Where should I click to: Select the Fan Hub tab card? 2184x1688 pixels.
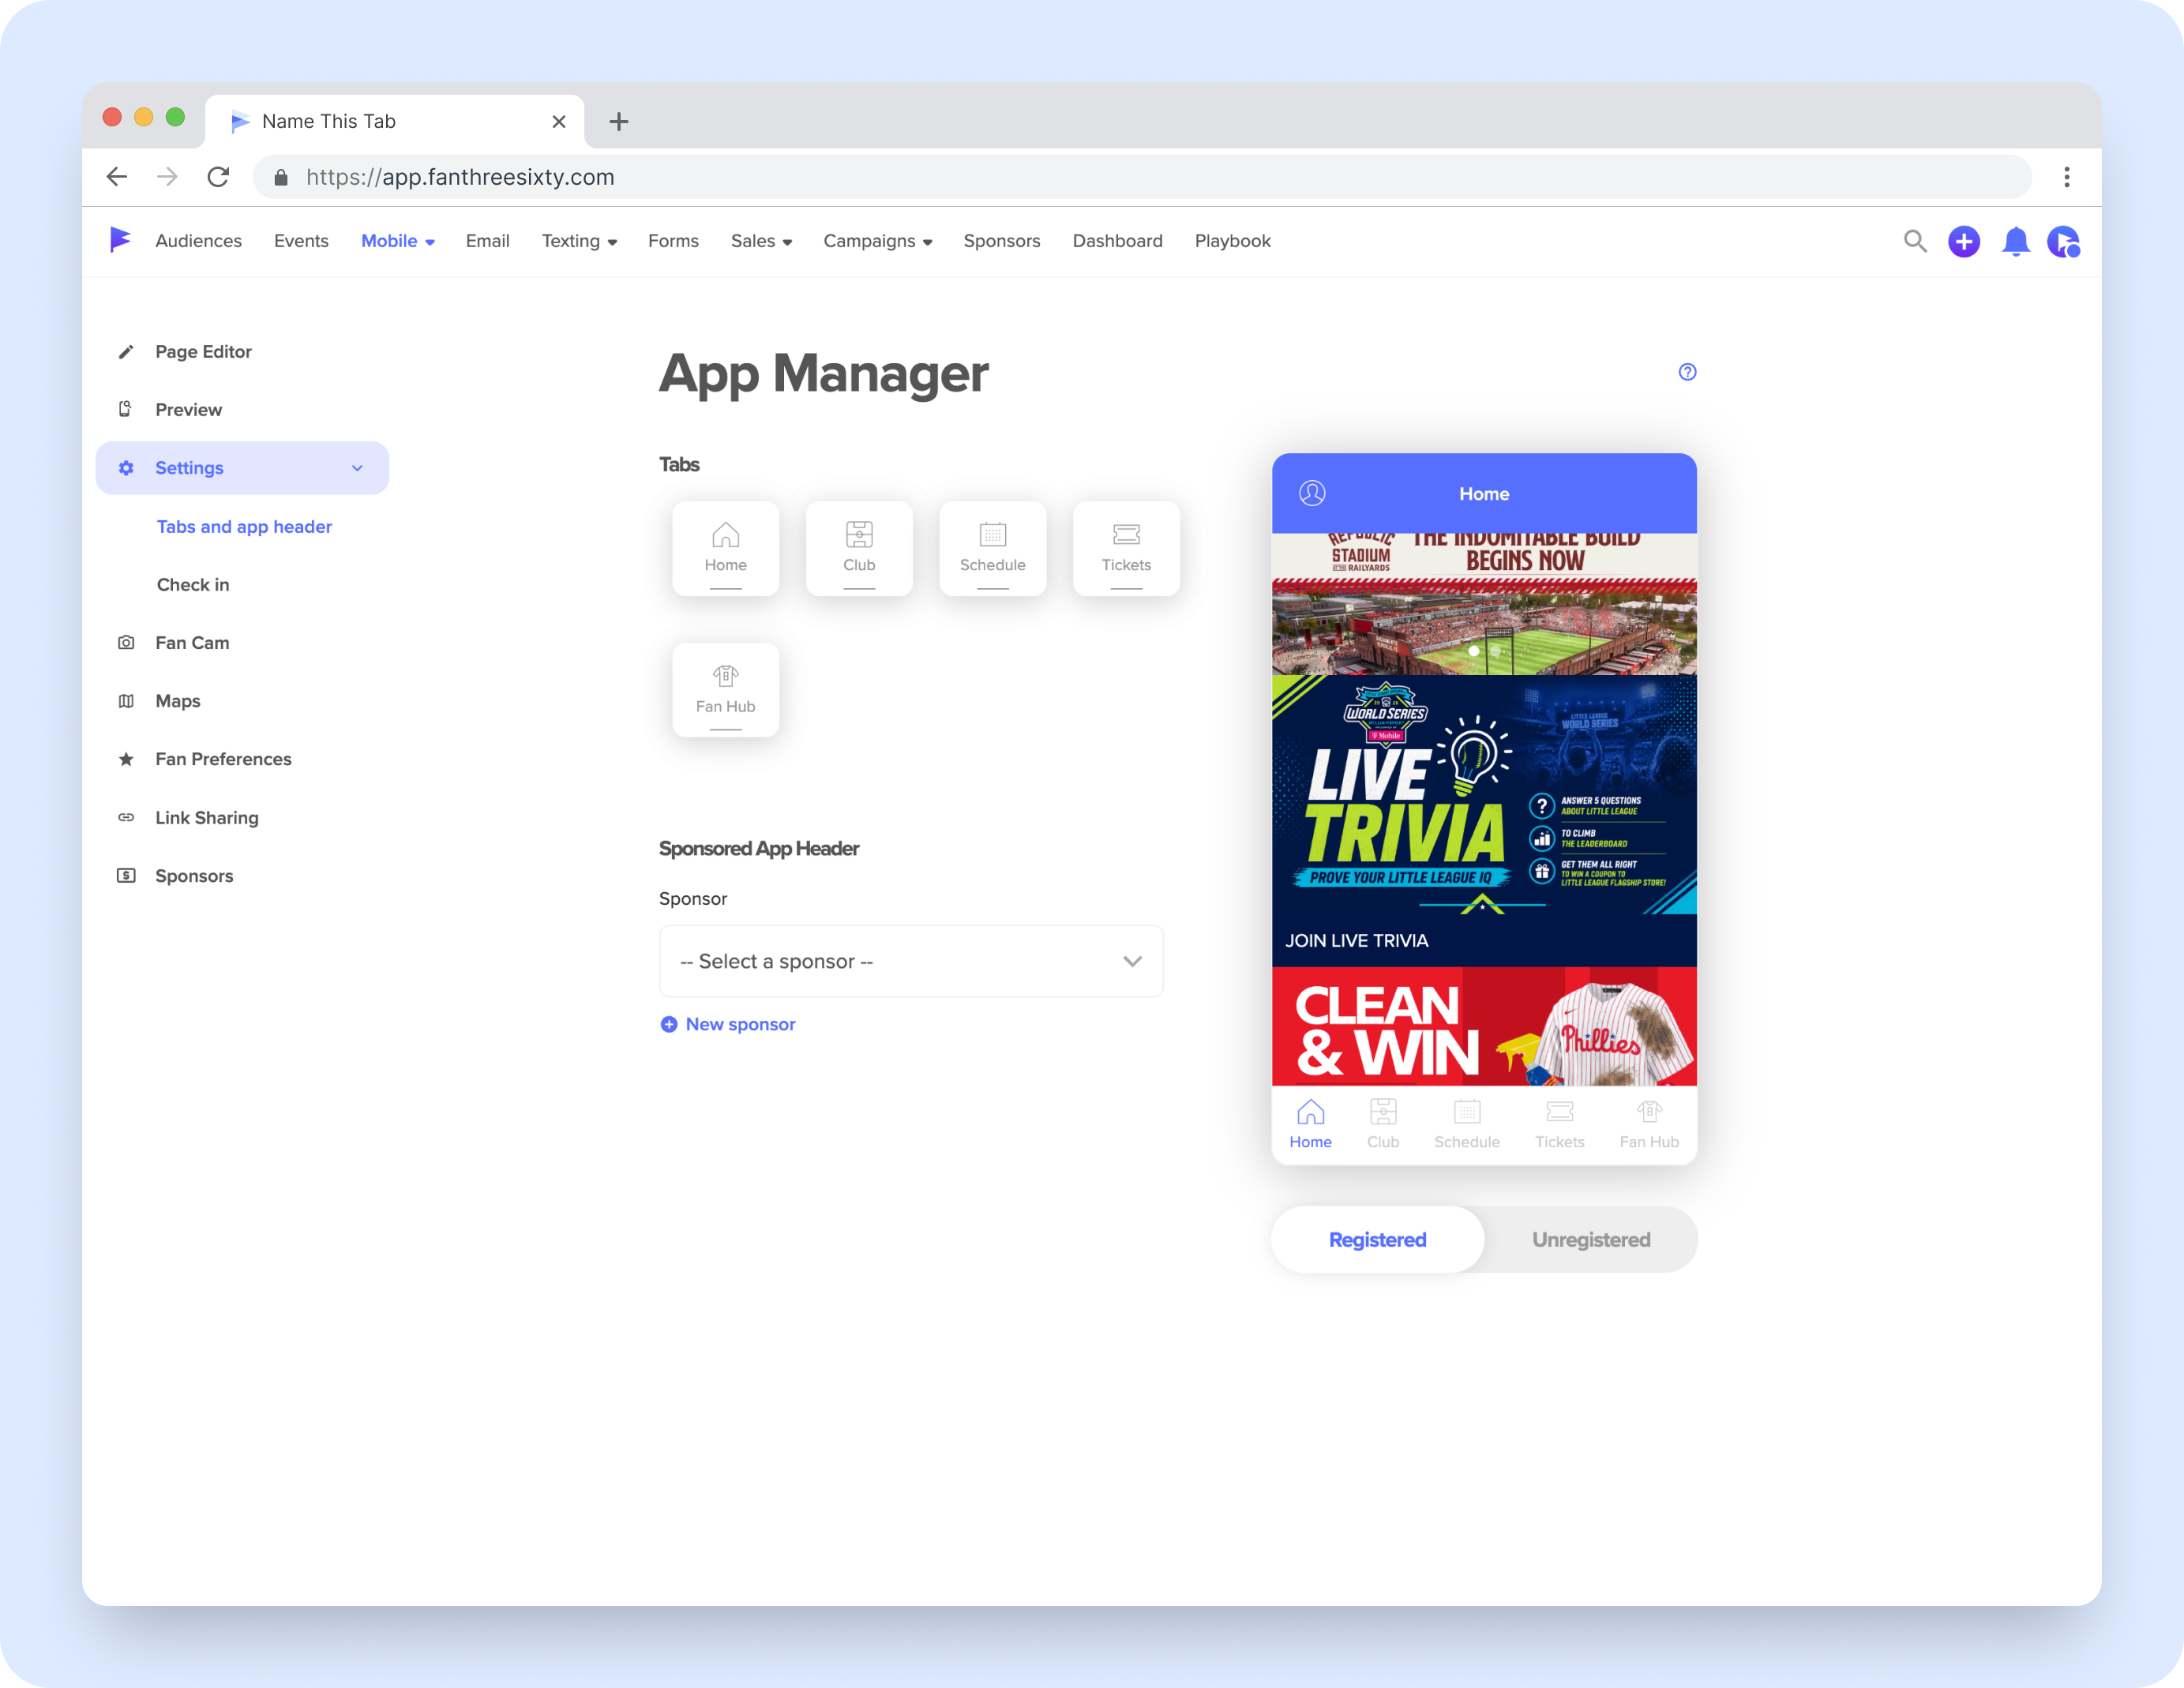(x=725, y=690)
